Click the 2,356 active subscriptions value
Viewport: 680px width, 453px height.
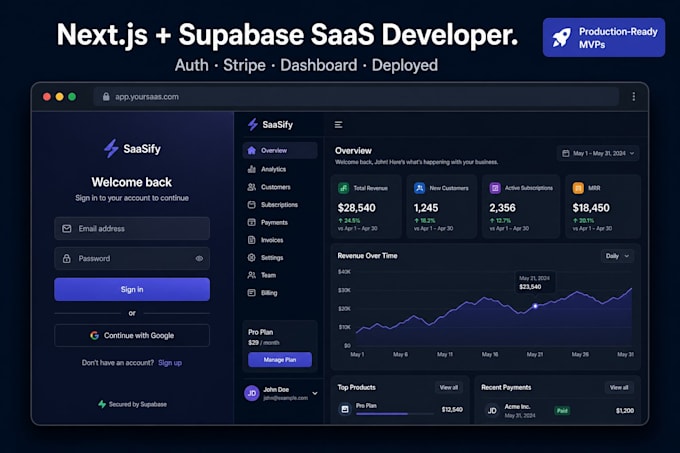tap(503, 208)
